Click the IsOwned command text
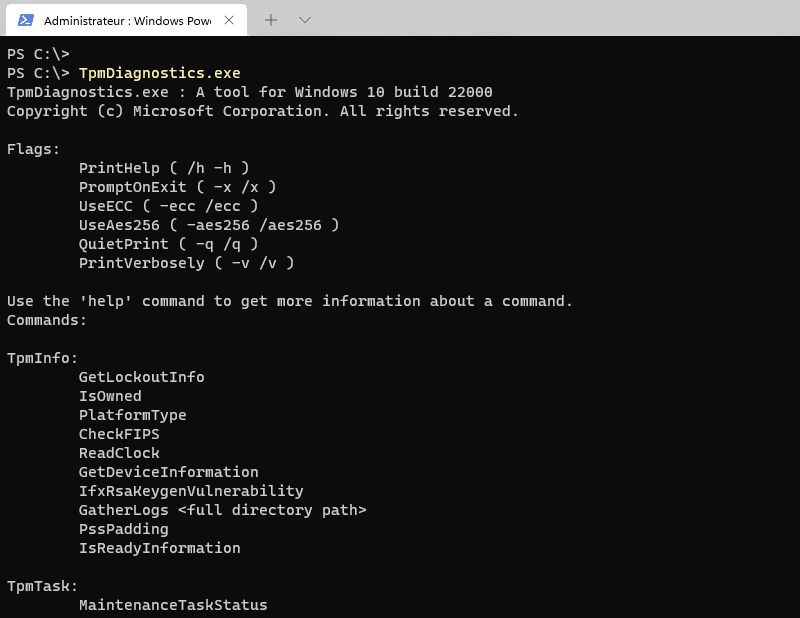The width and height of the screenshot is (800, 618). (x=110, y=396)
